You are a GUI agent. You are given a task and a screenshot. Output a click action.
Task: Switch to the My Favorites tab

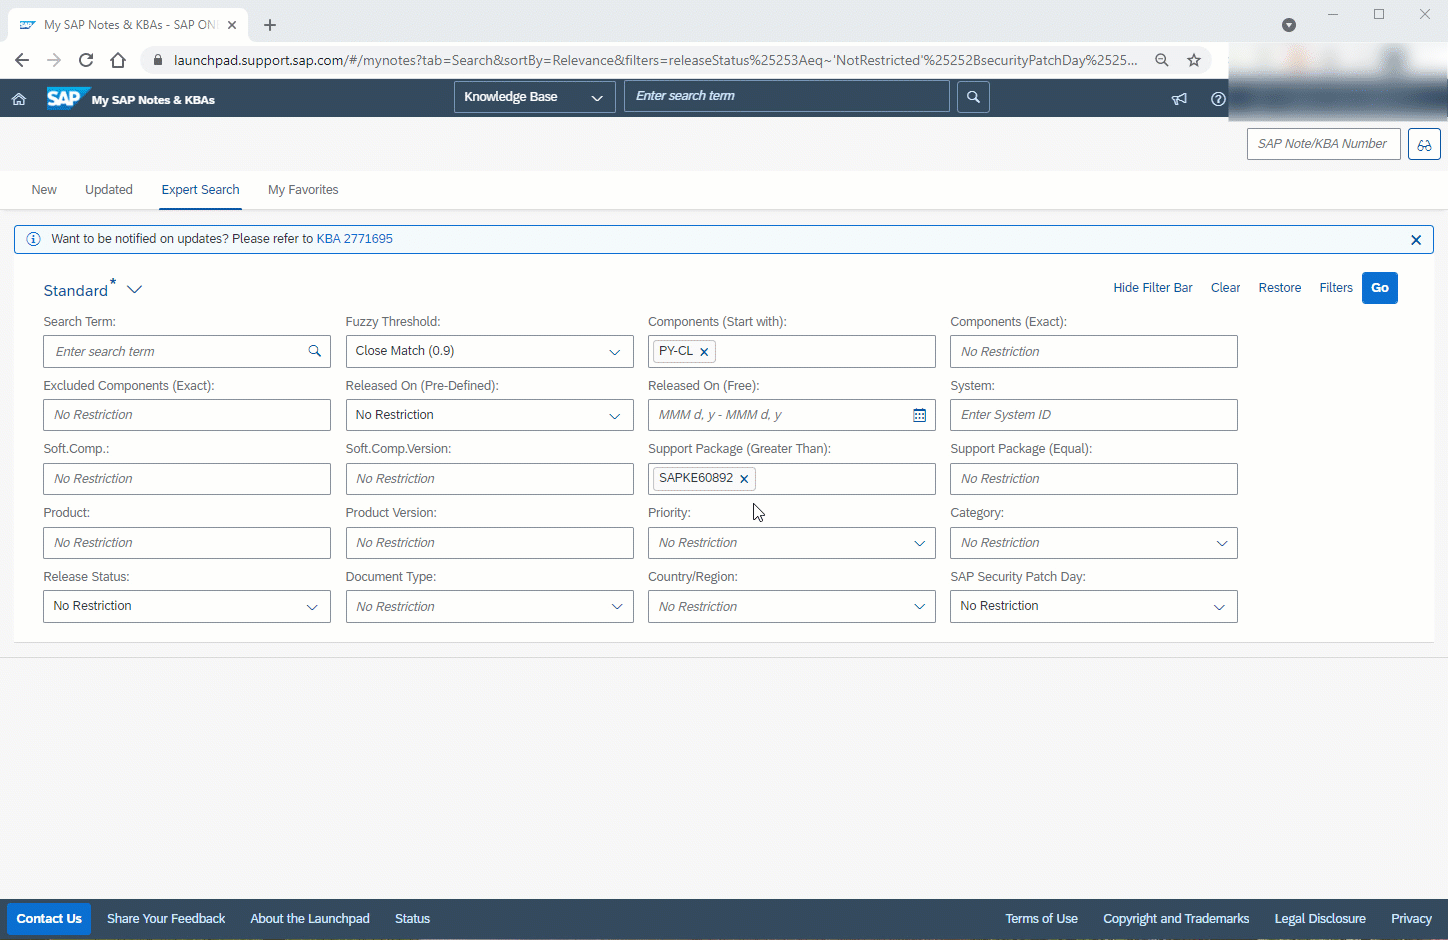tap(303, 190)
